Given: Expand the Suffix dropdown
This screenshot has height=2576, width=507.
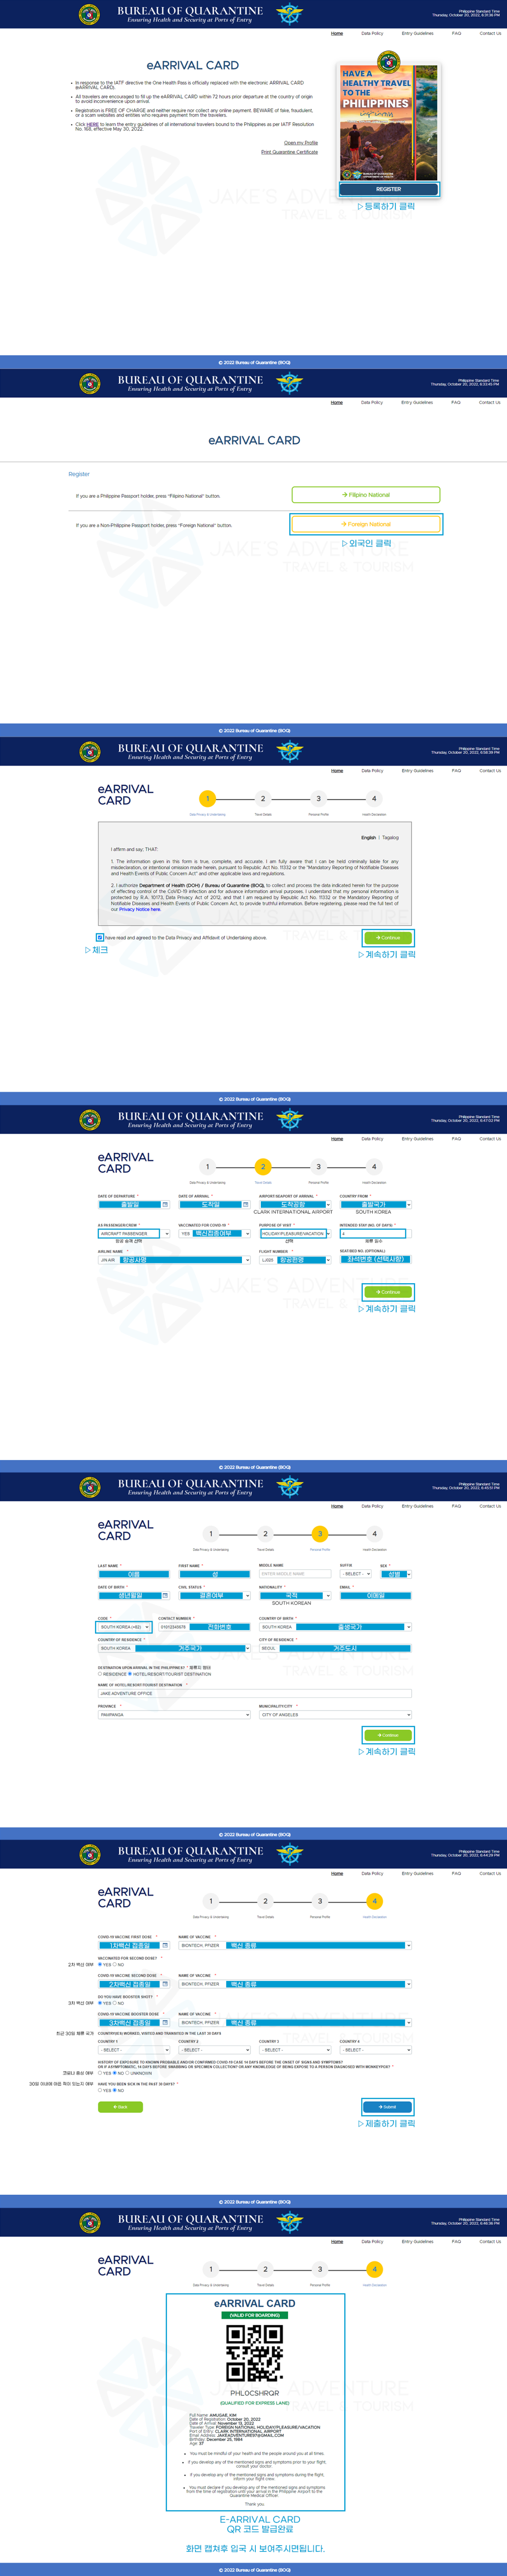Looking at the screenshot, I should click(x=355, y=1574).
